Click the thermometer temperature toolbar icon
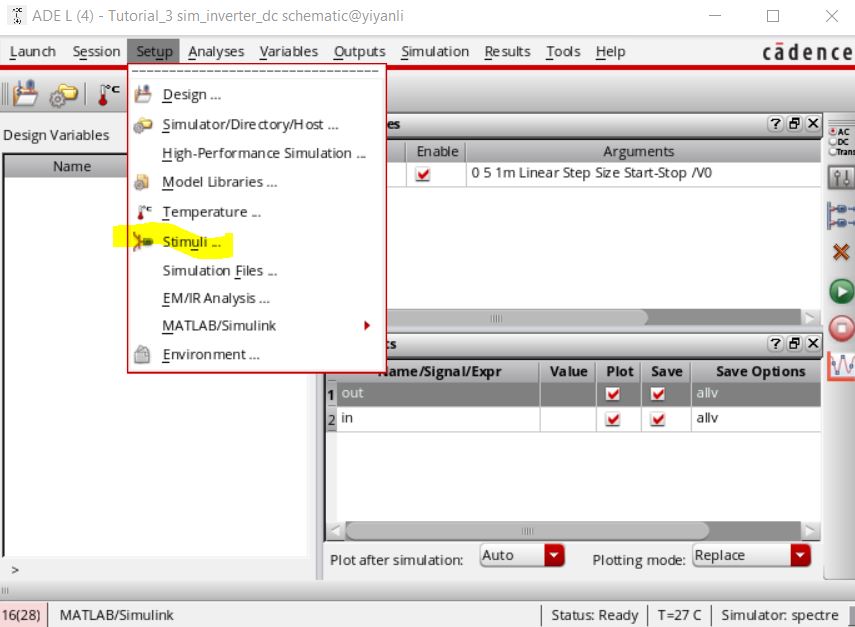 (110, 95)
